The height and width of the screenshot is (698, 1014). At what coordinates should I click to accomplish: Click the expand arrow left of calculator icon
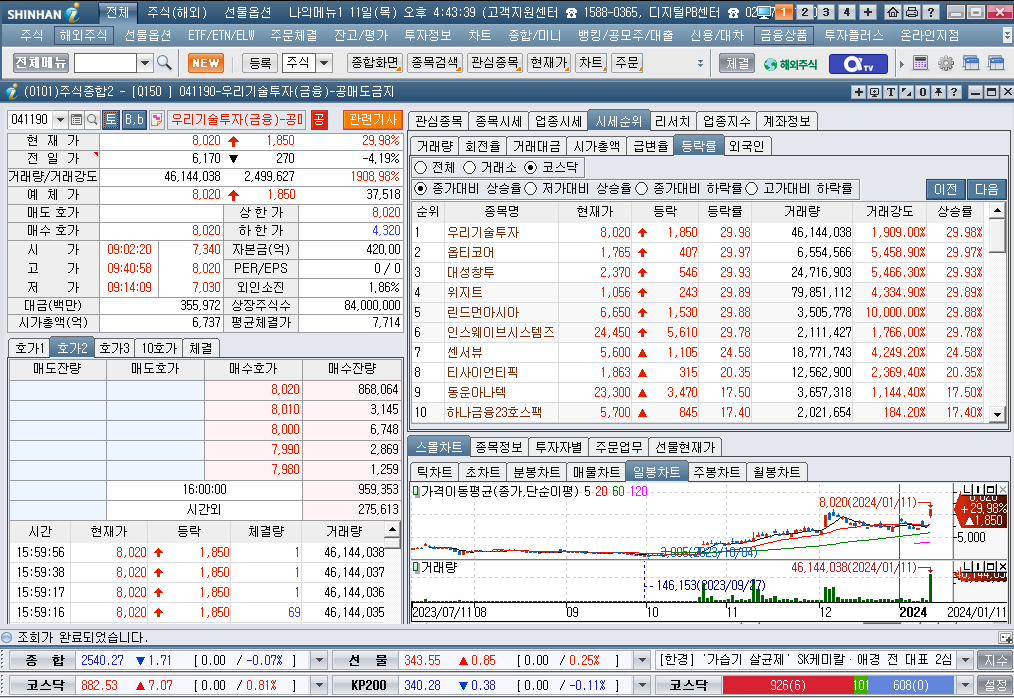pos(901,63)
